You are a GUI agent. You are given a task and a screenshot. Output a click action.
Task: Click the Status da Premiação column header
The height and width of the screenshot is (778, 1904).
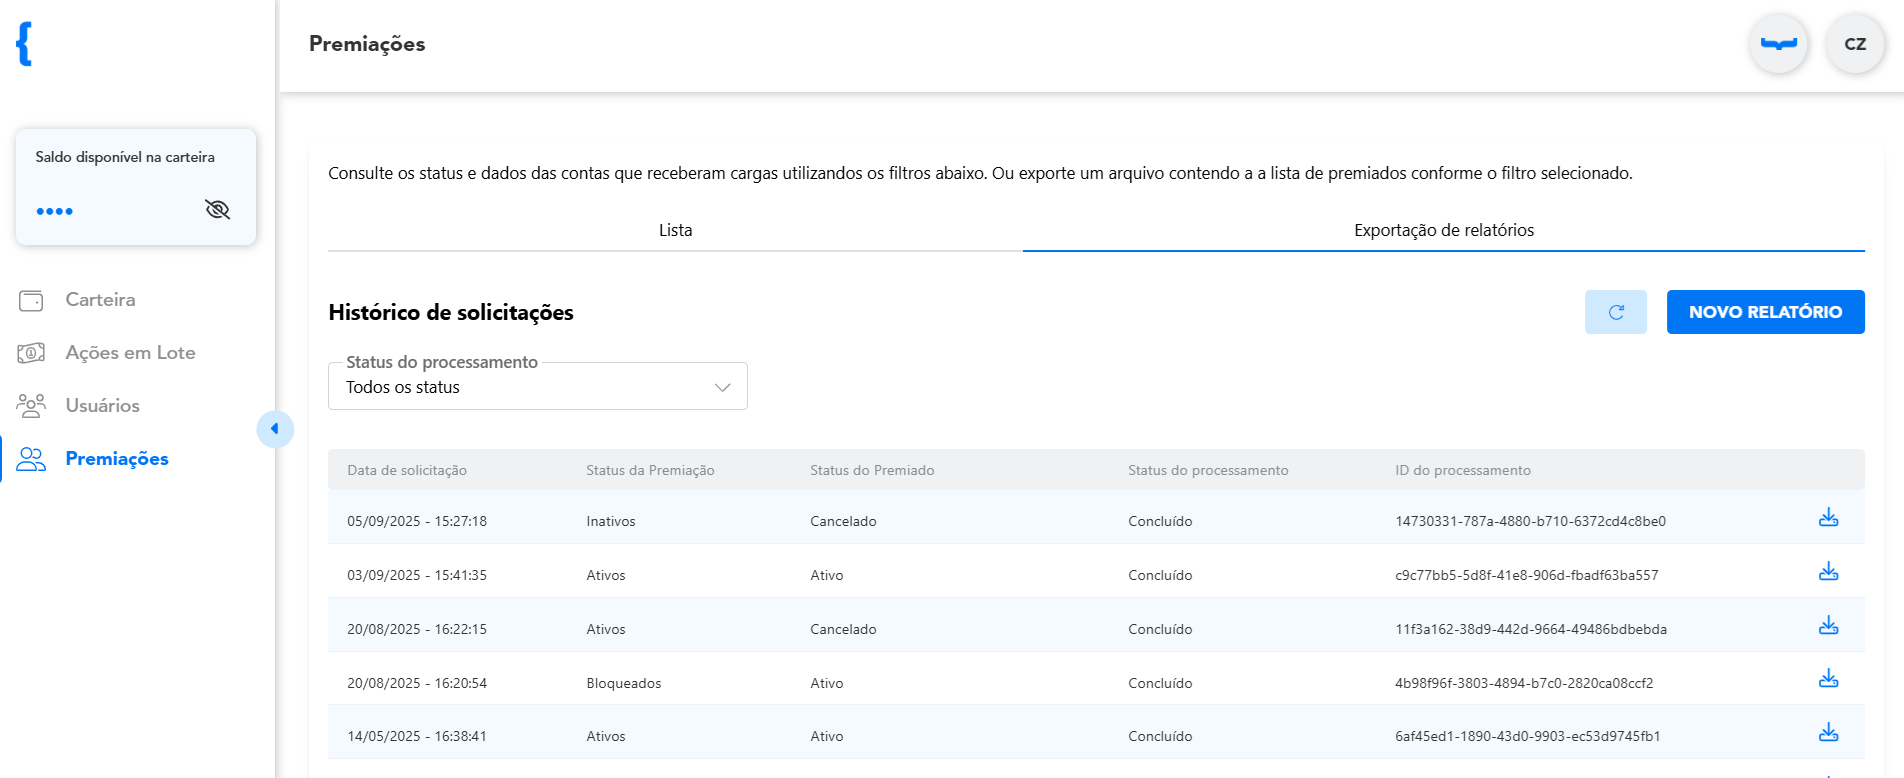[x=650, y=470]
